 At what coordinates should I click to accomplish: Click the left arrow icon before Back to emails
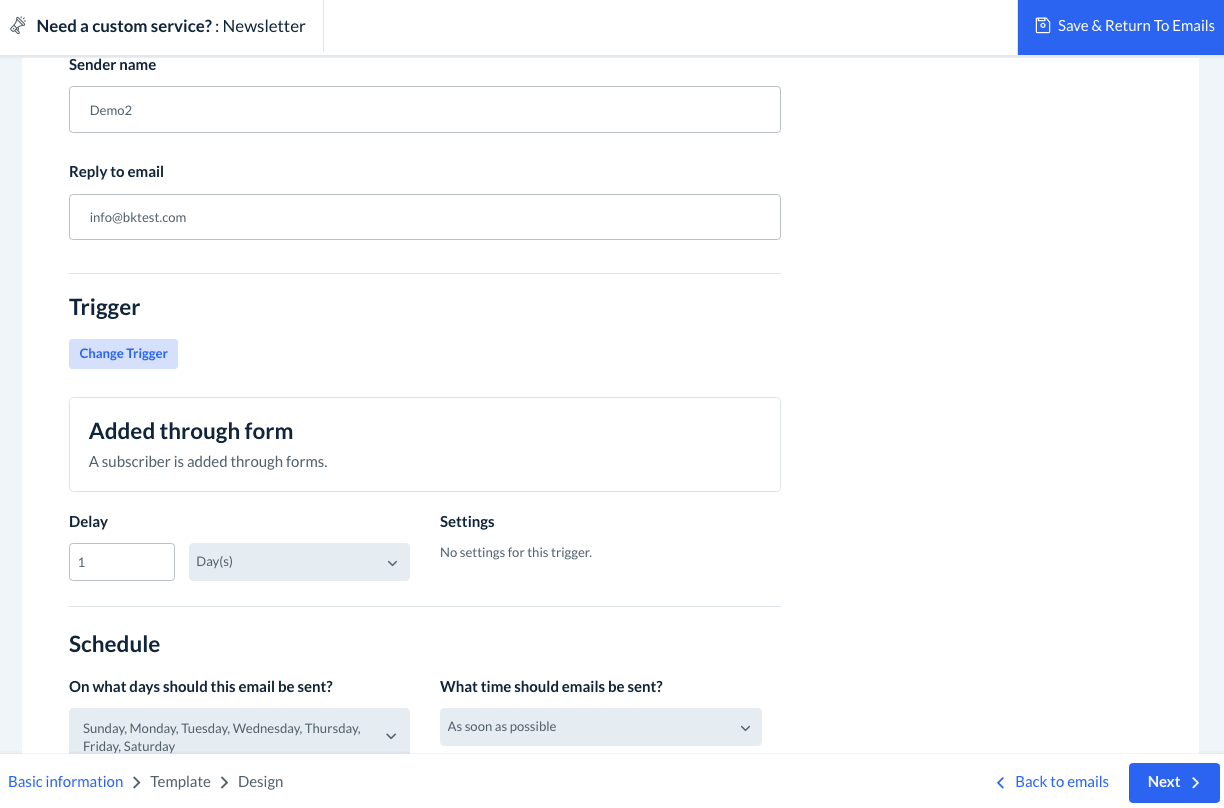pyautogui.click(x=1000, y=783)
